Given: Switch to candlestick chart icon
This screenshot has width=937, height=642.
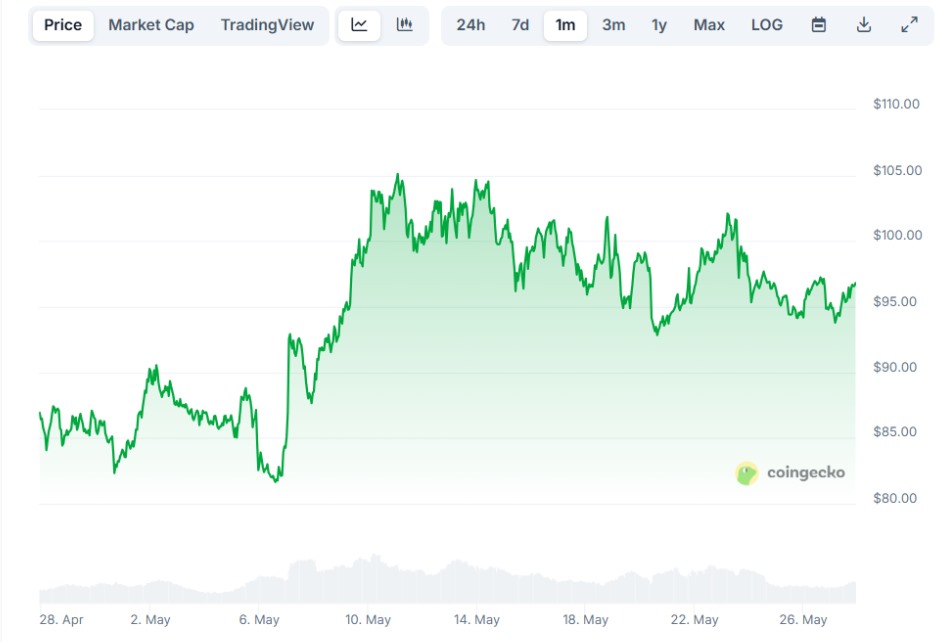Looking at the screenshot, I should pyautogui.click(x=405, y=25).
